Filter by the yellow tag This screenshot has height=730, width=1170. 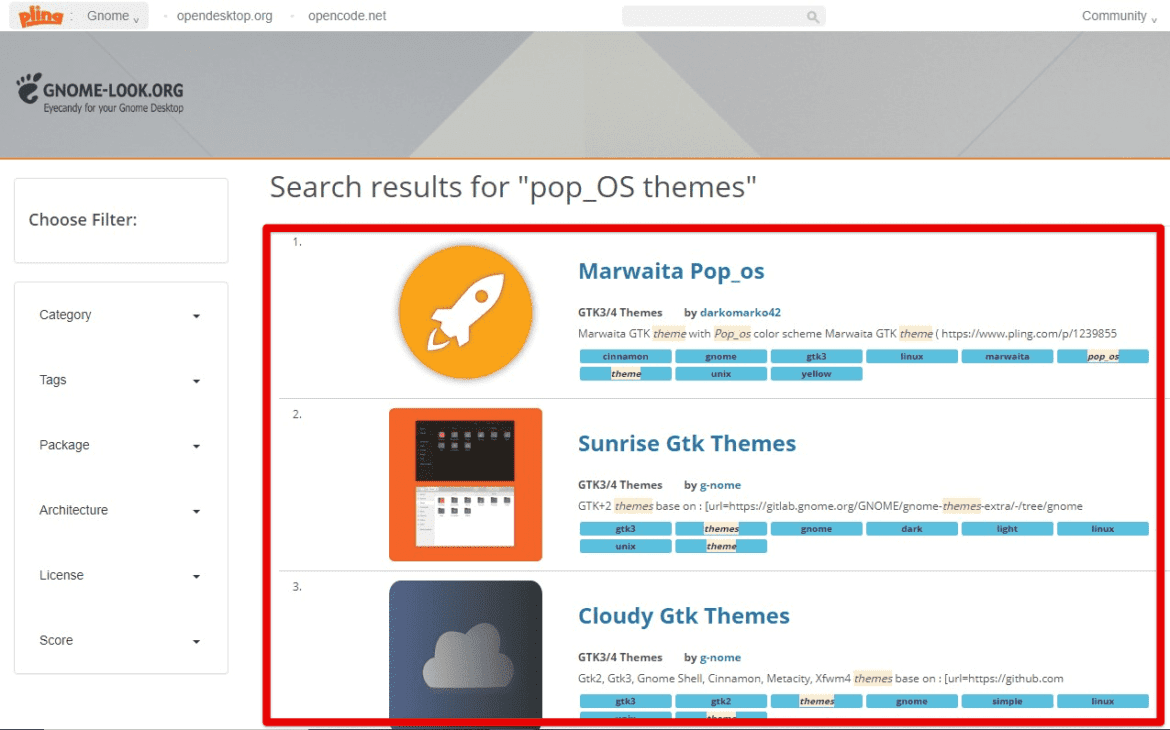(816, 373)
